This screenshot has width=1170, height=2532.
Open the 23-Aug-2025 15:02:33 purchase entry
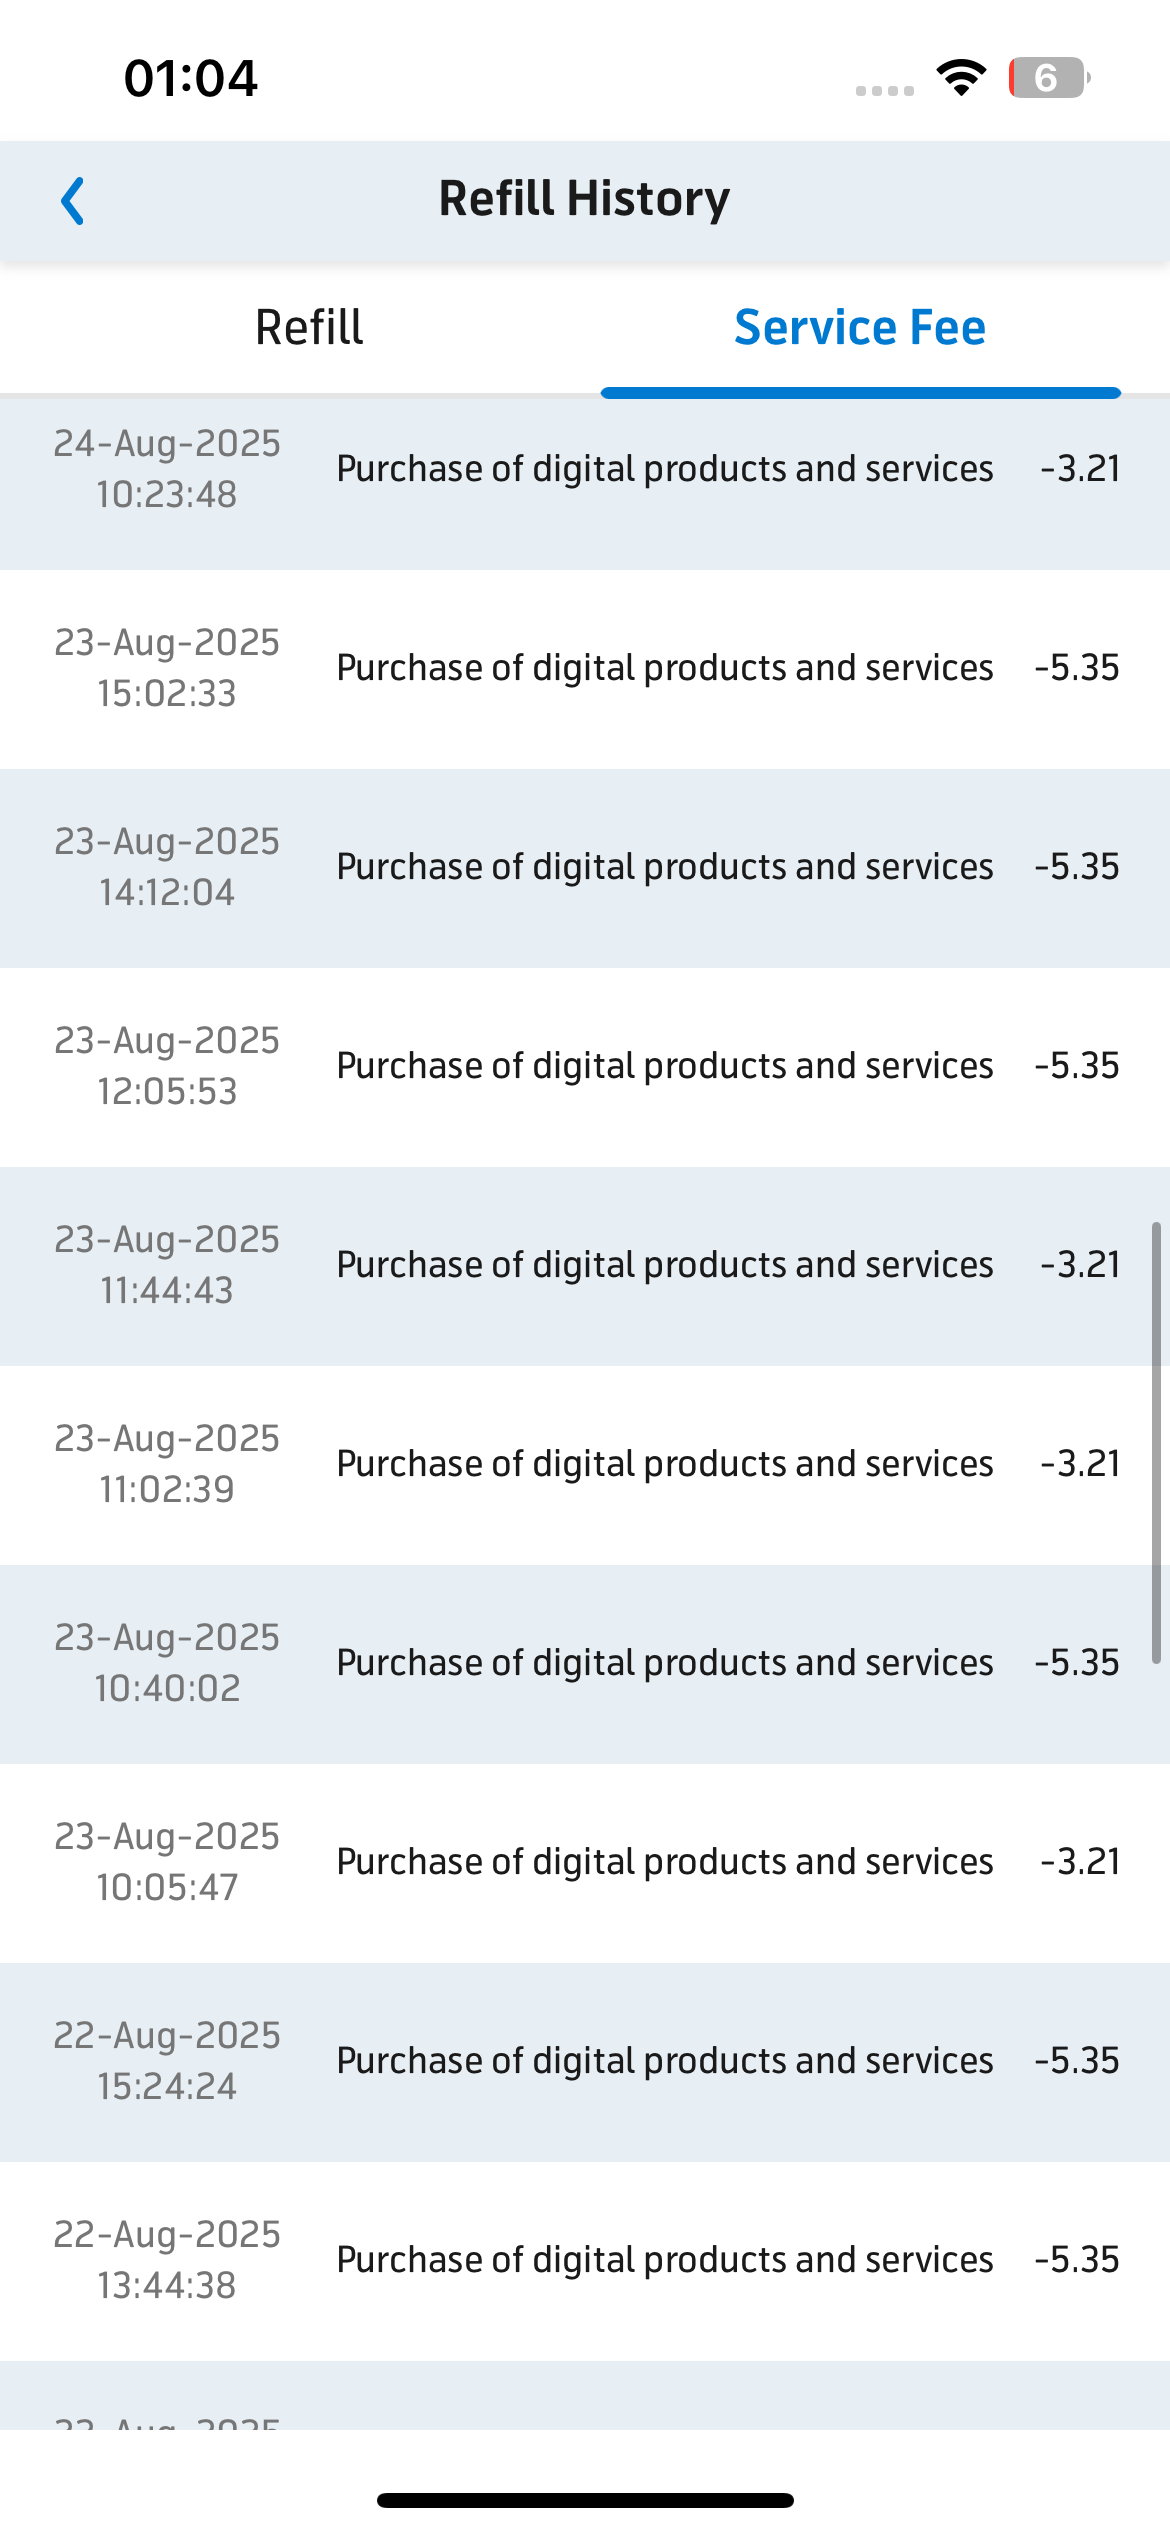point(585,669)
